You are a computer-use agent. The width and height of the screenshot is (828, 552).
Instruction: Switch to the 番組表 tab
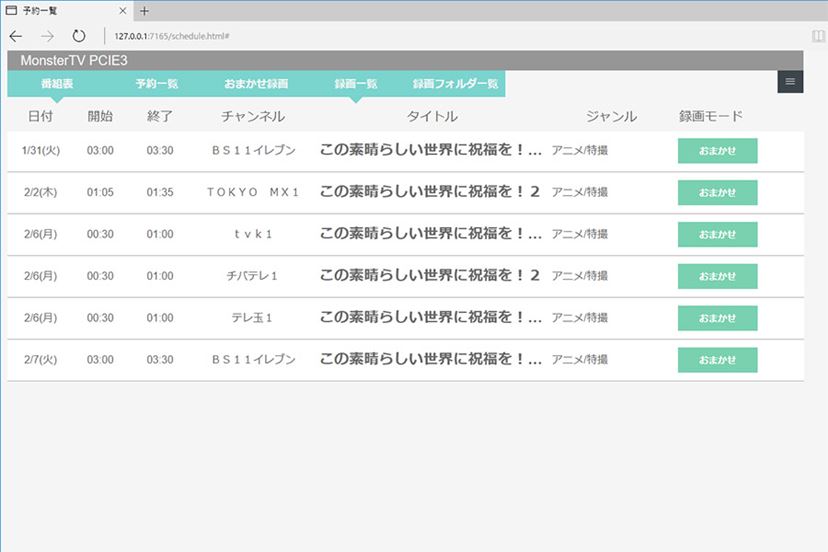point(57,83)
